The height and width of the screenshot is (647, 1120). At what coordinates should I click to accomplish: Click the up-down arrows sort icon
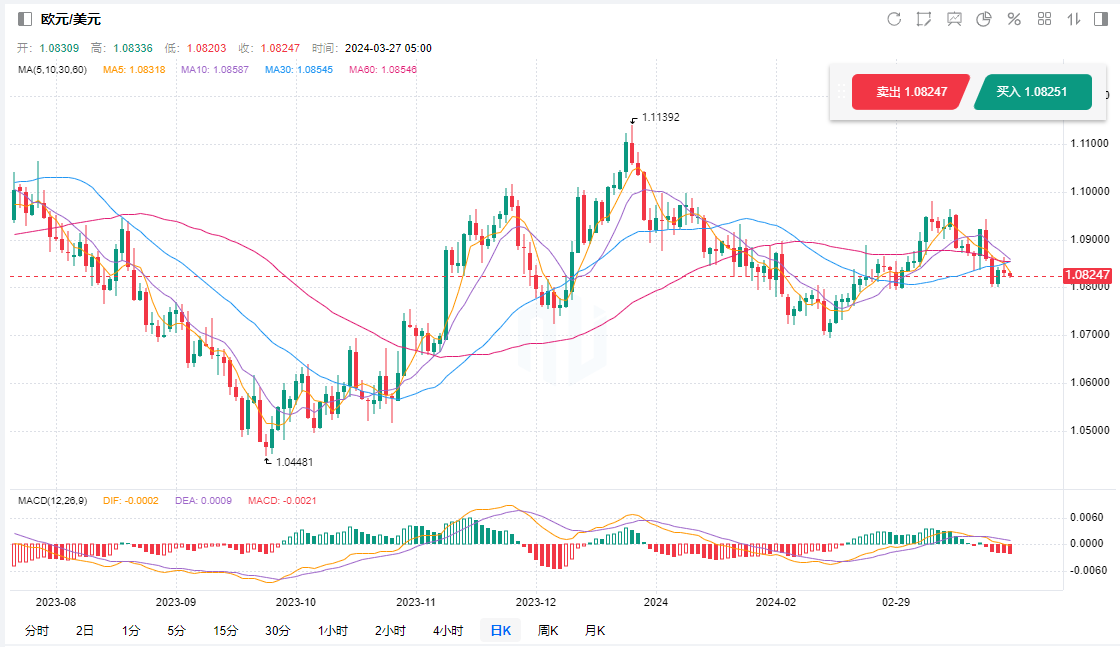[1074, 19]
